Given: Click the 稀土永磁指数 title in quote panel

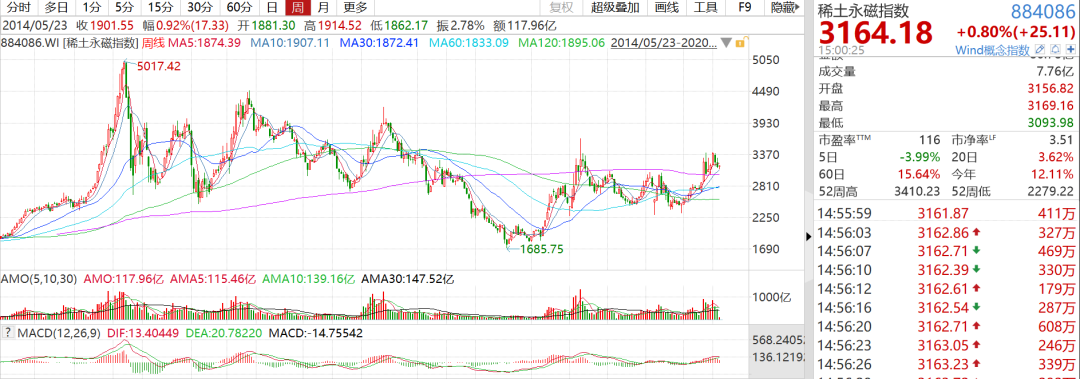Looking at the screenshot, I should click(x=864, y=11).
